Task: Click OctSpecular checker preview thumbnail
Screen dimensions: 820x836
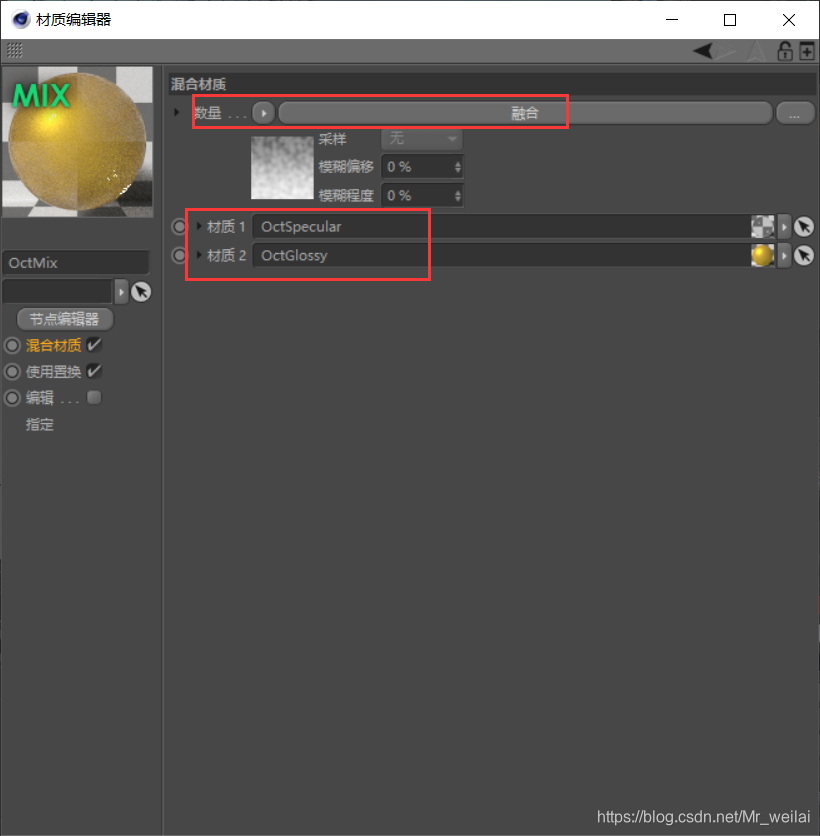Action: (x=762, y=227)
